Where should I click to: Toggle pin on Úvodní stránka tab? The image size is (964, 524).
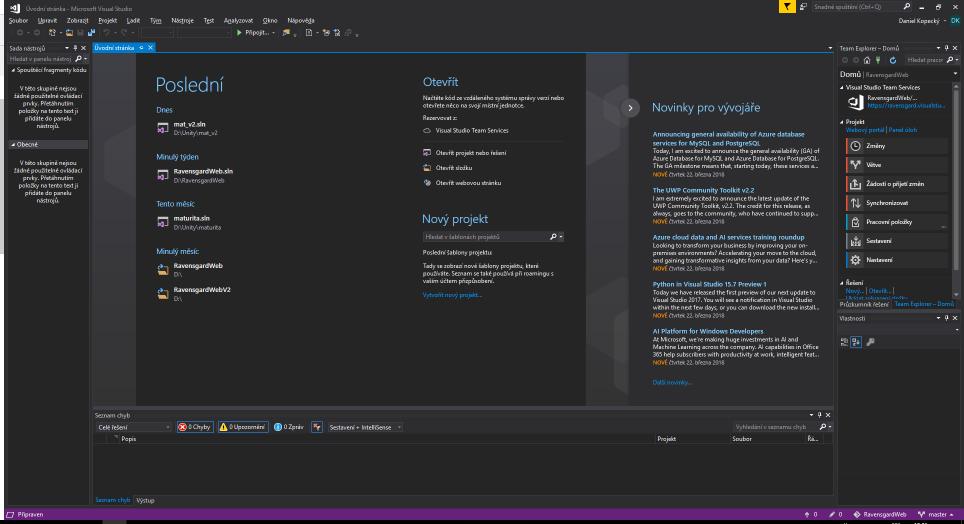141,47
